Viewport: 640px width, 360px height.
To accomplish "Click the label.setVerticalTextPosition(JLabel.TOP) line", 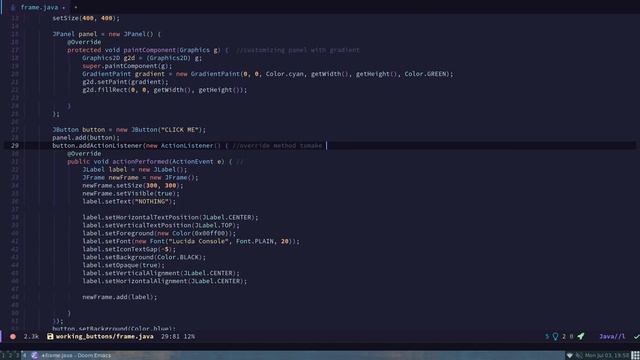I will 161,225.
